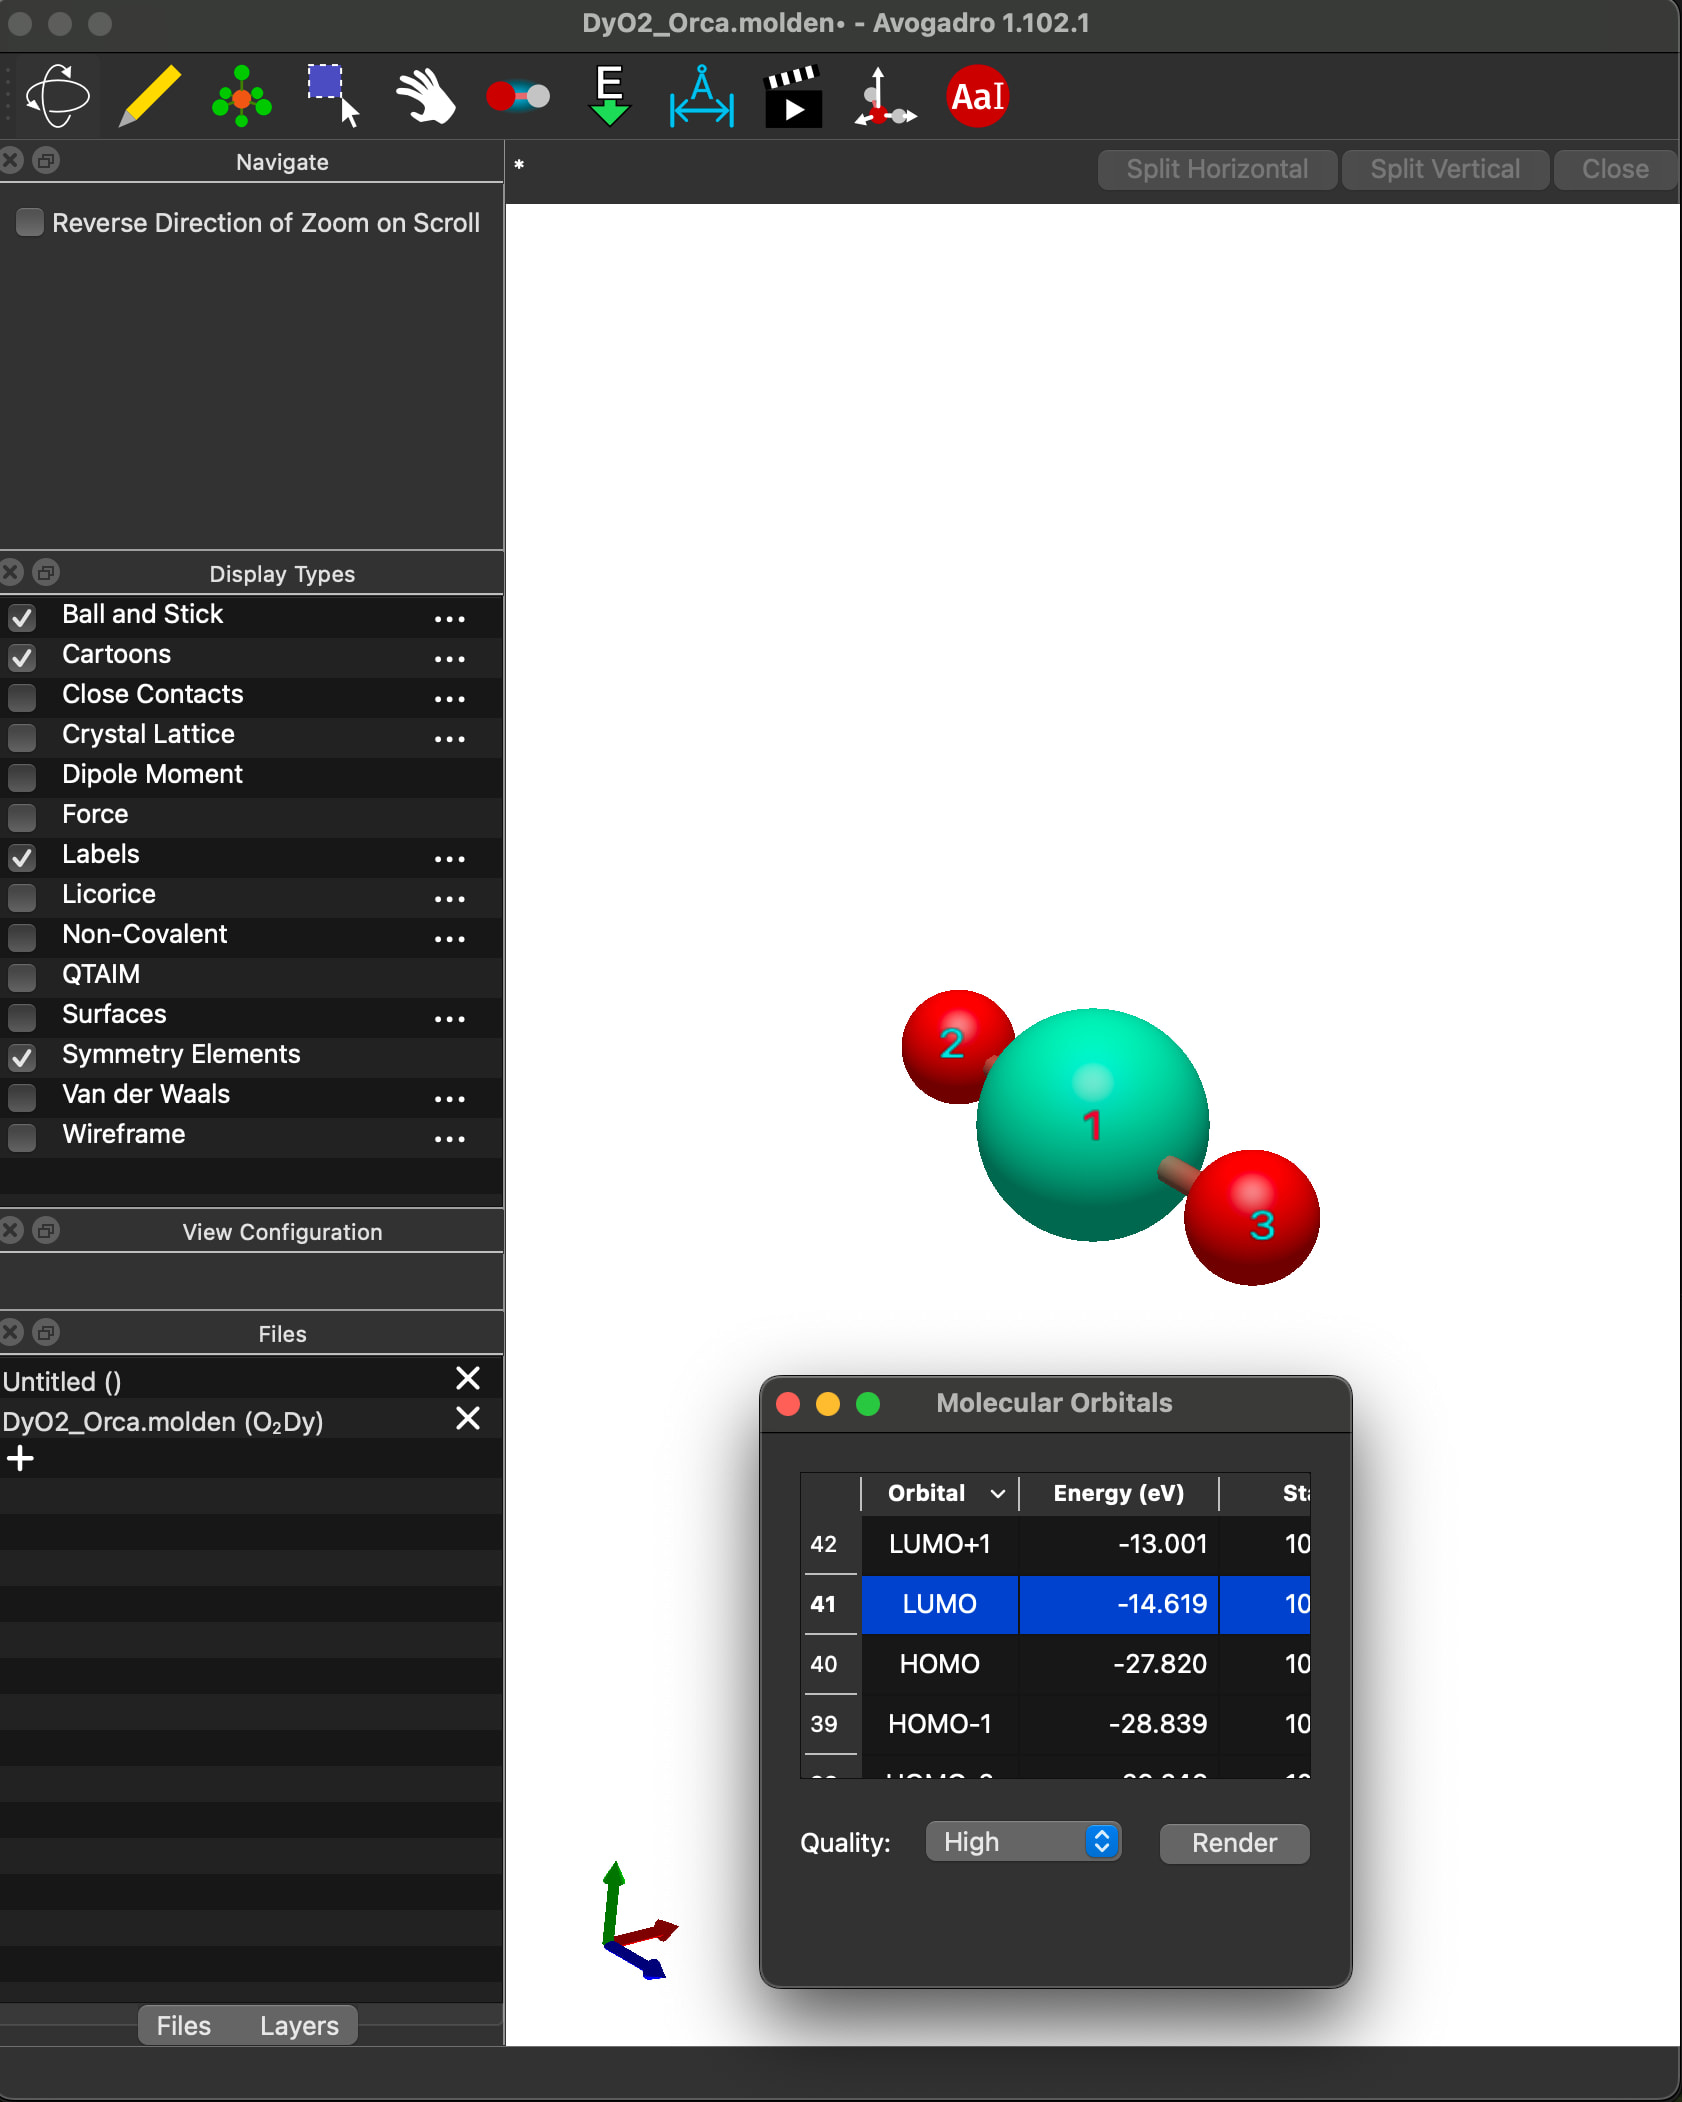
Task: Enable Reverse Direction of Zoom on Scroll
Action: point(30,222)
